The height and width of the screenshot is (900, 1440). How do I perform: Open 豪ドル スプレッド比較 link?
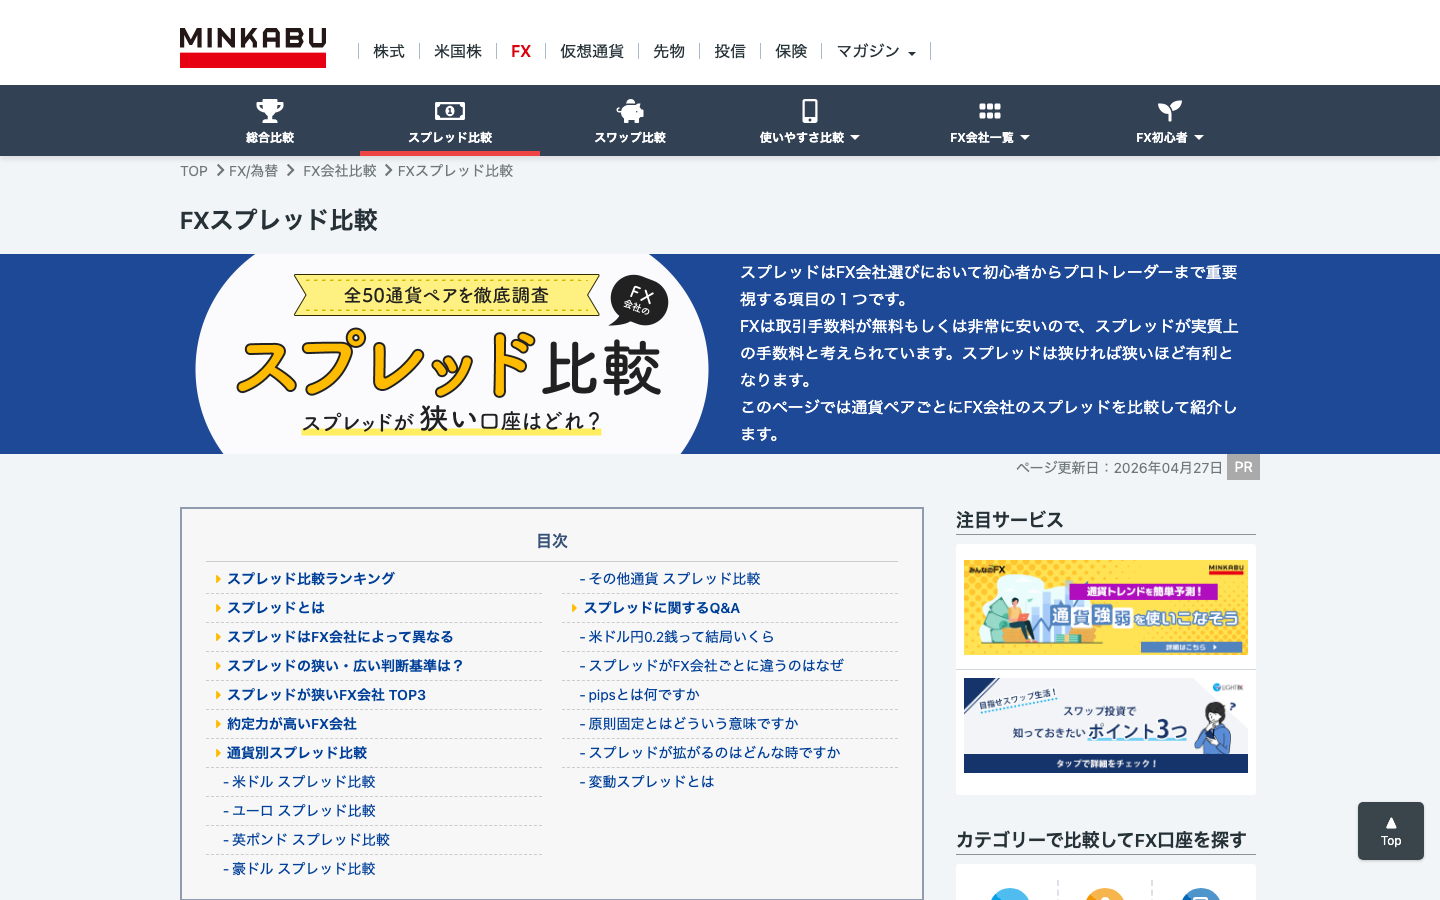click(x=303, y=869)
